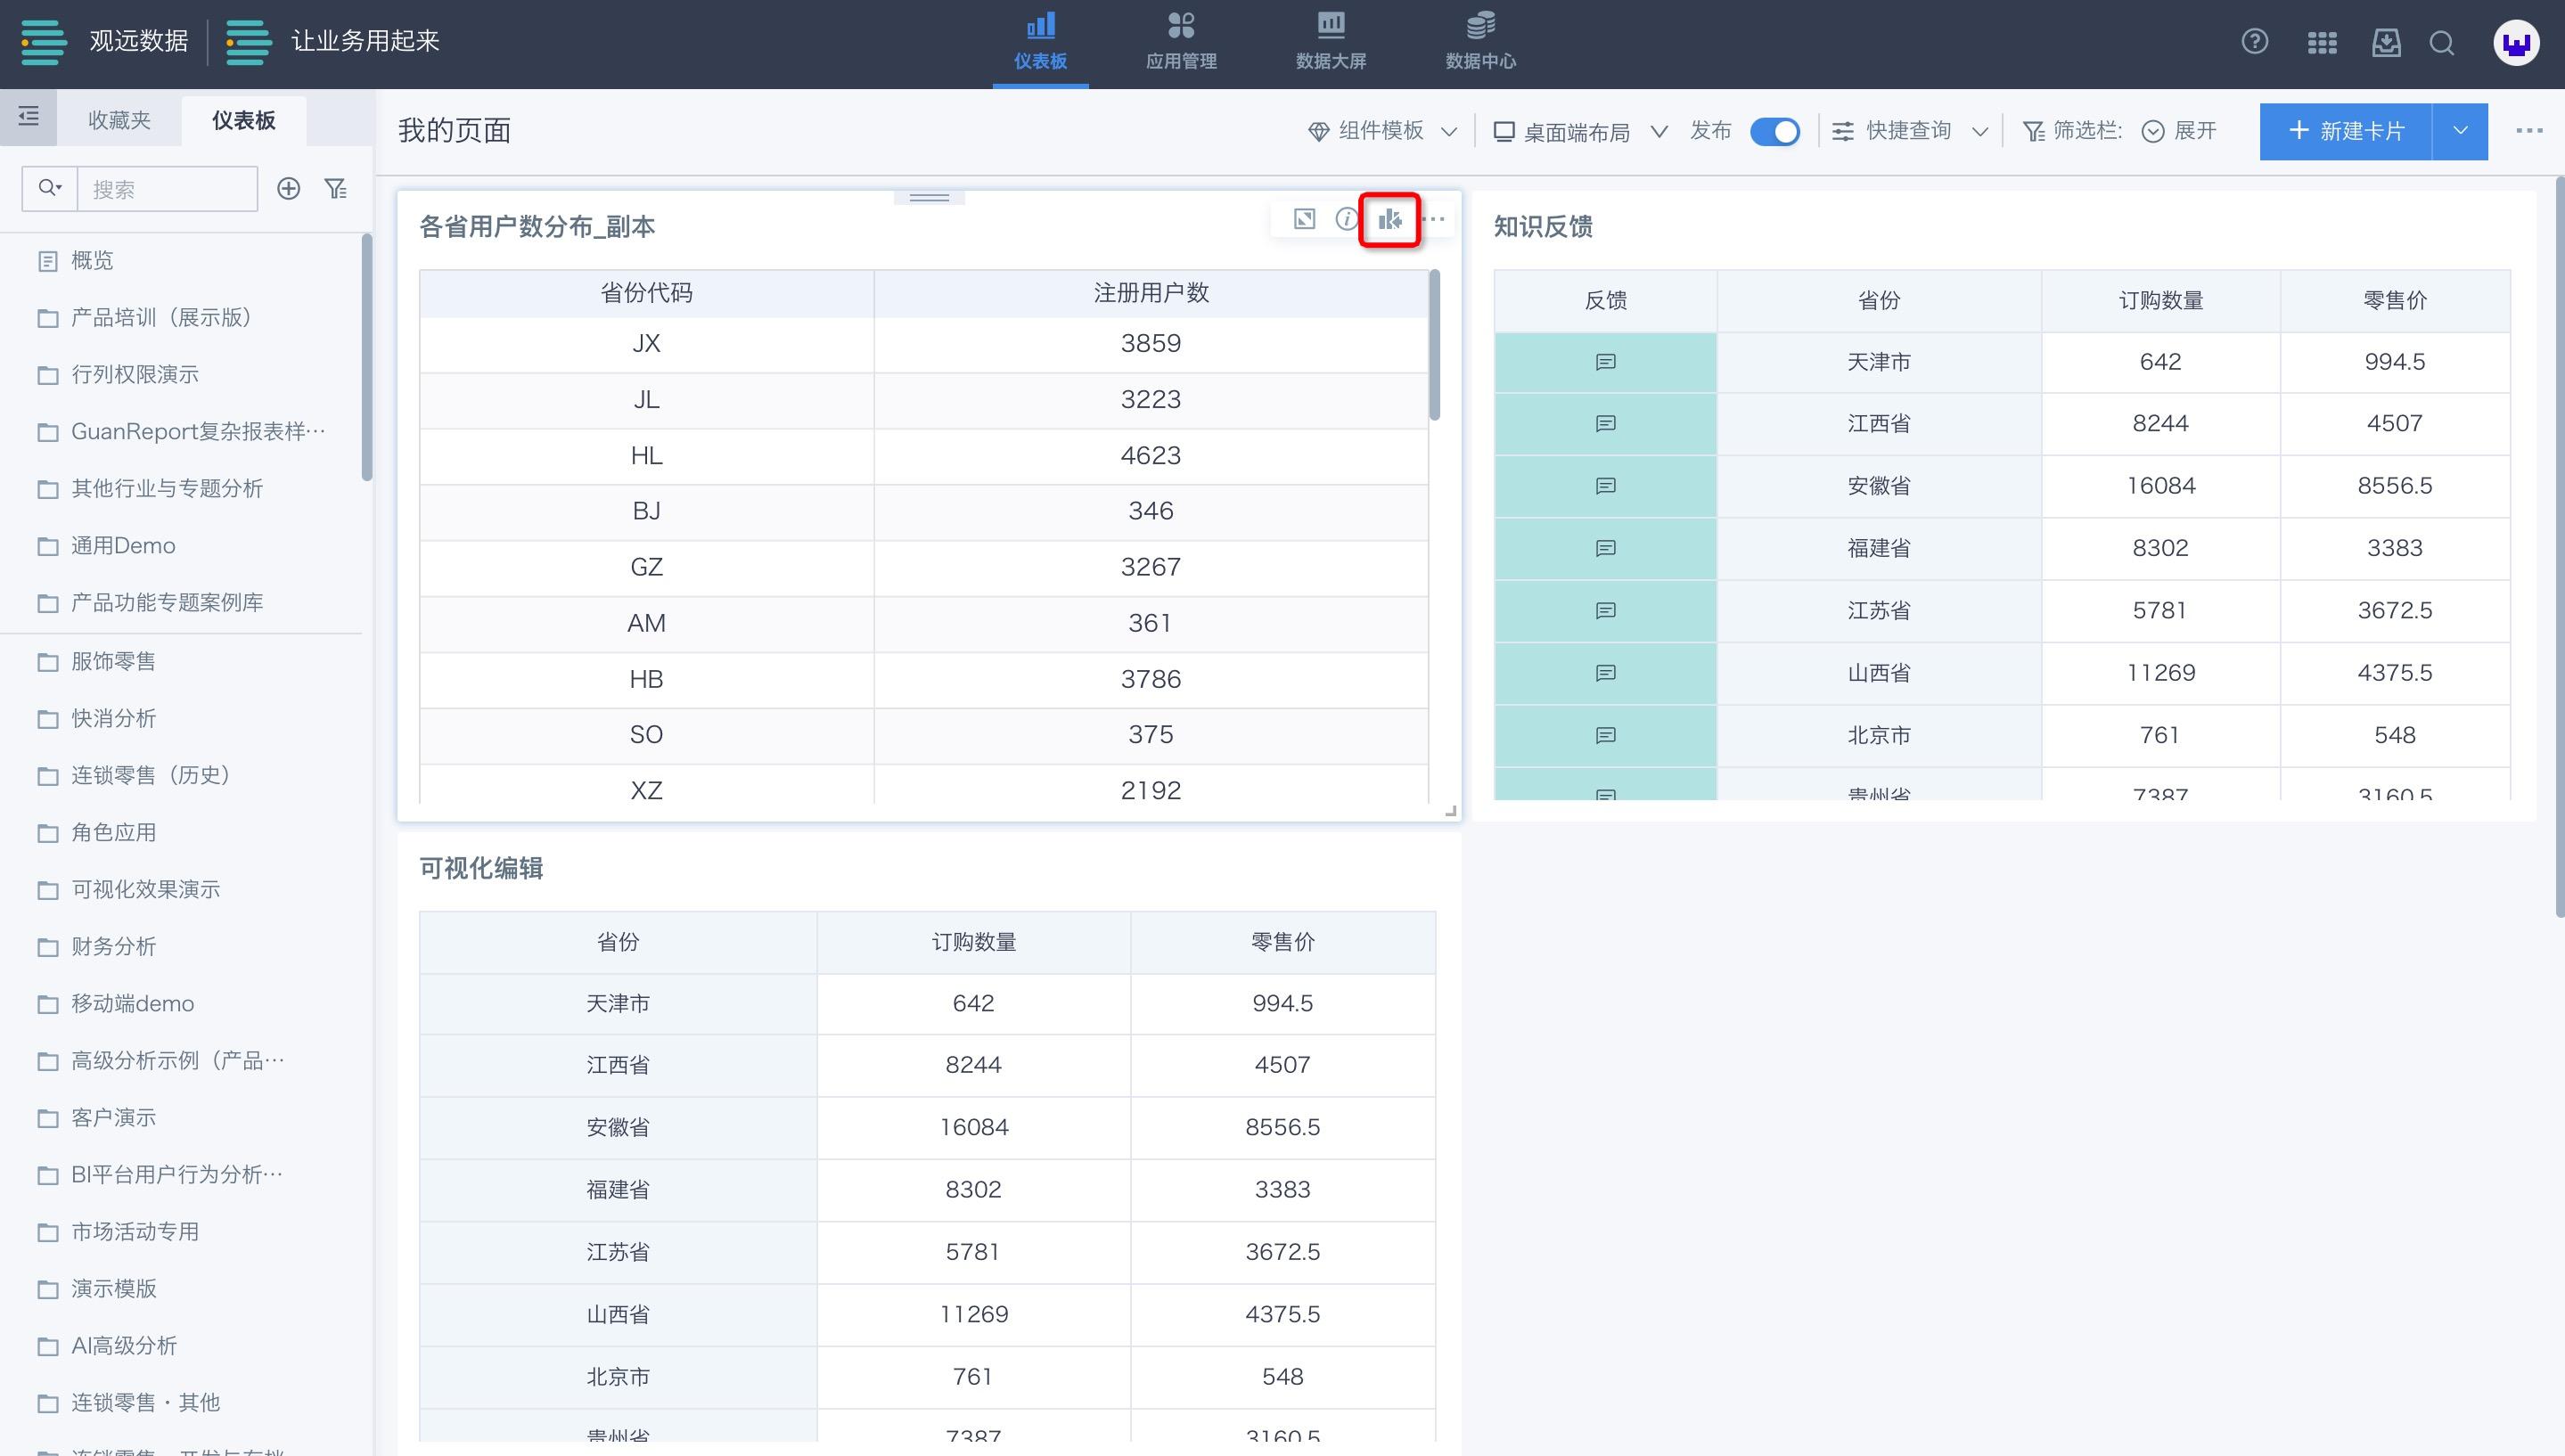Select the HL row code cell
This screenshot has width=2565, height=1456.
646,456
